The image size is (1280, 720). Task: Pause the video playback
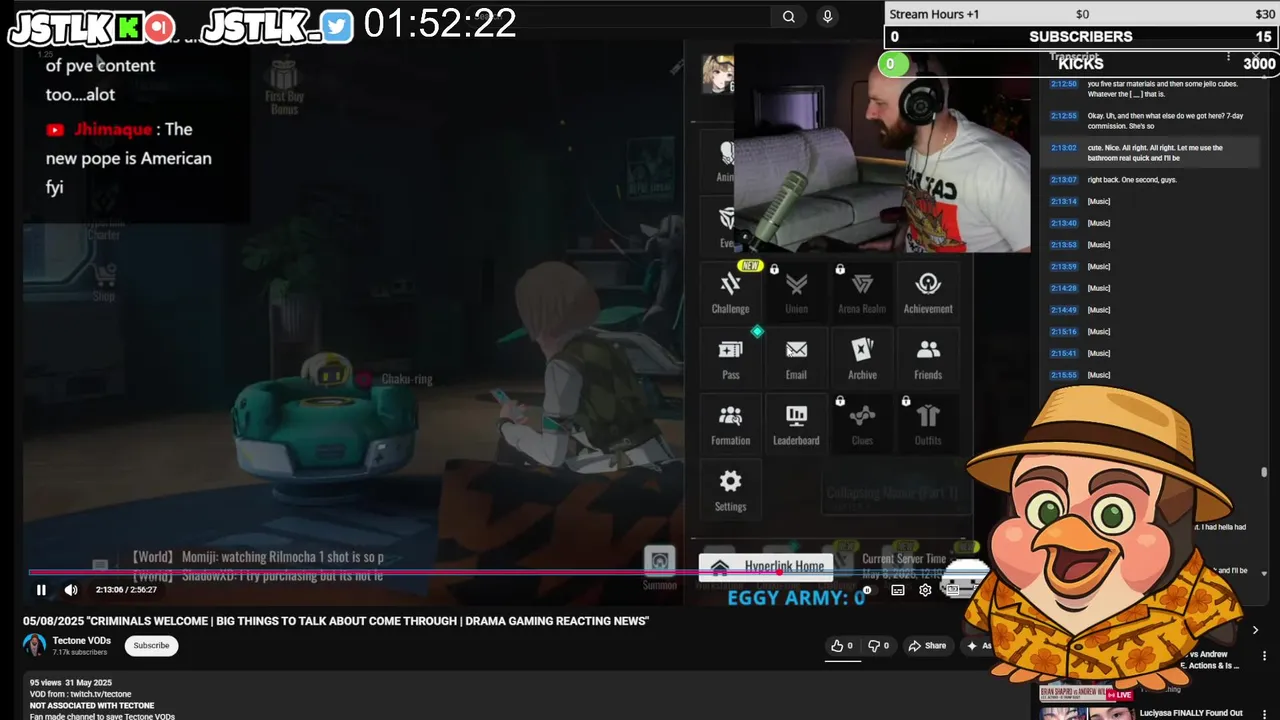coord(41,590)
